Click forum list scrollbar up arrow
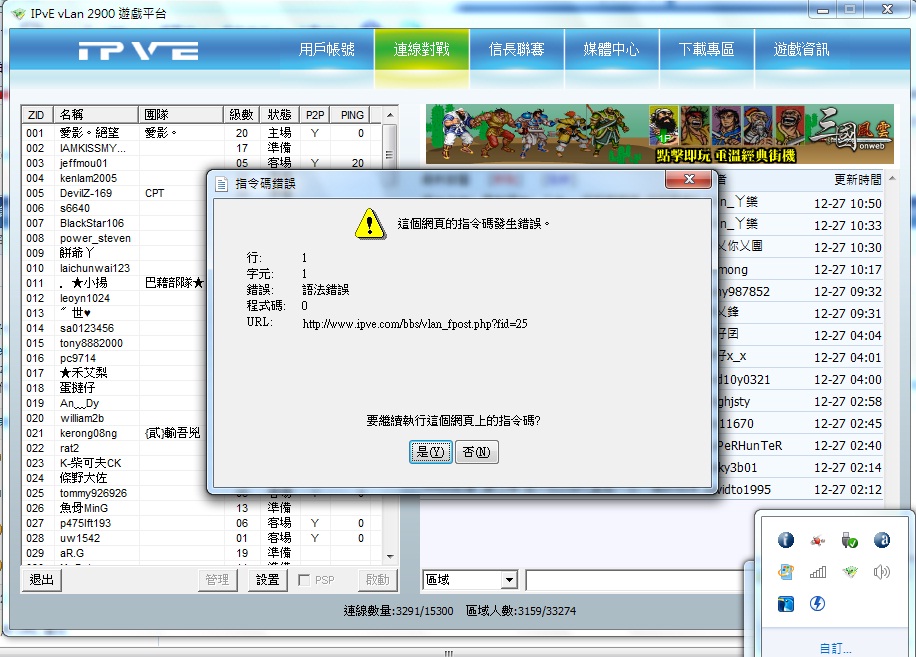This screenshot has width=916, height=657. point(893,178)
